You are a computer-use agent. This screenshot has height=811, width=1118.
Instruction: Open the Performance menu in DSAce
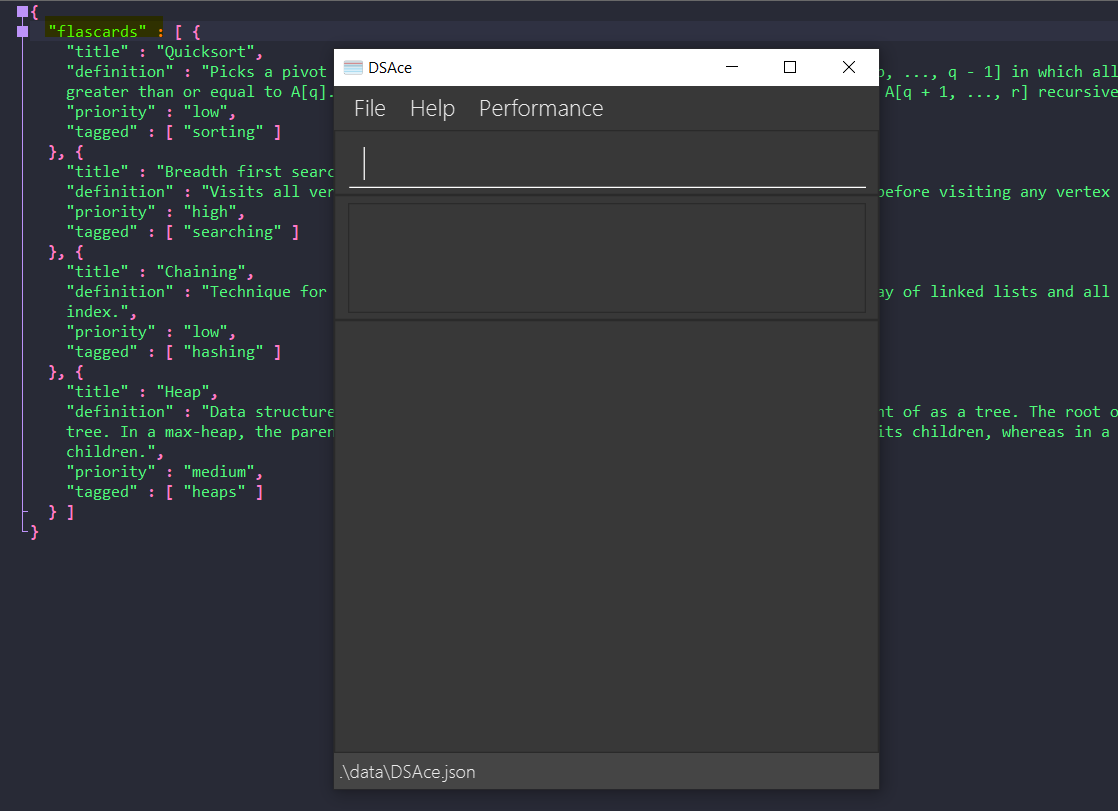click(x=540, y=108)
